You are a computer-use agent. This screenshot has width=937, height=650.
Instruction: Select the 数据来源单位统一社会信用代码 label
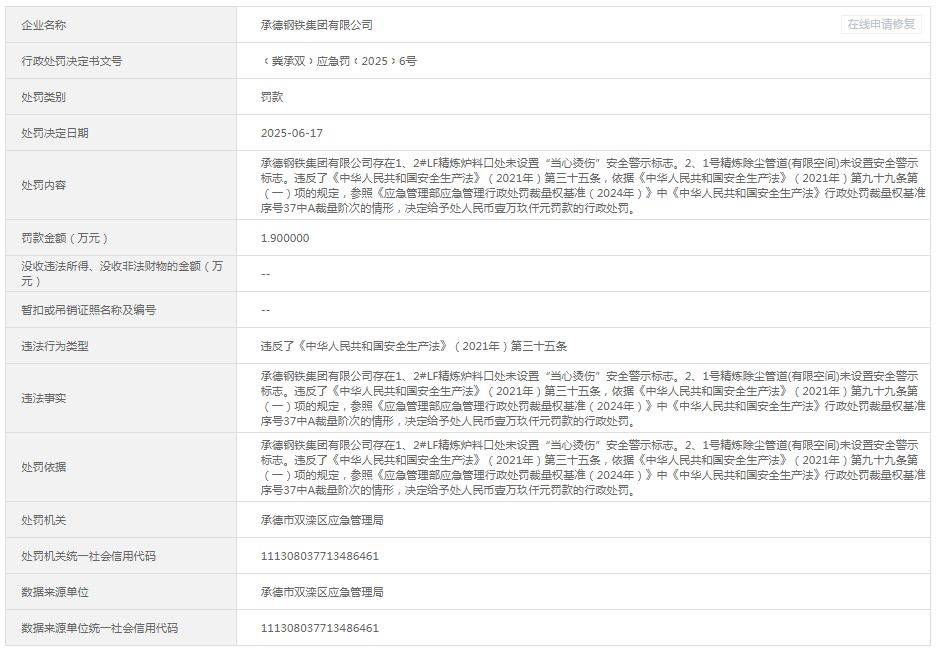pos(100,628)
